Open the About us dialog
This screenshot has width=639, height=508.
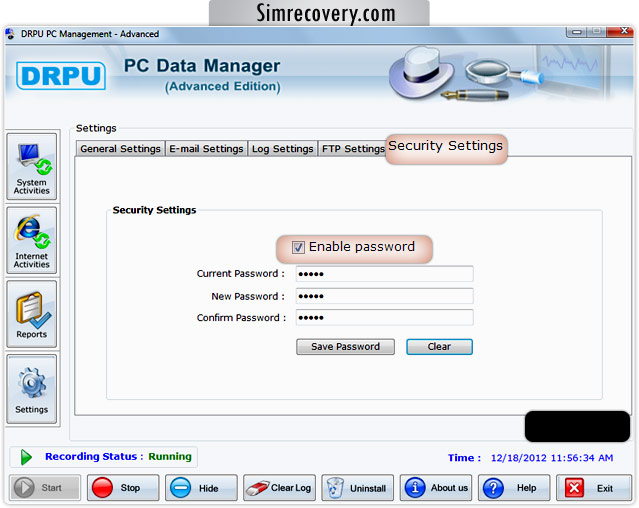436,488
